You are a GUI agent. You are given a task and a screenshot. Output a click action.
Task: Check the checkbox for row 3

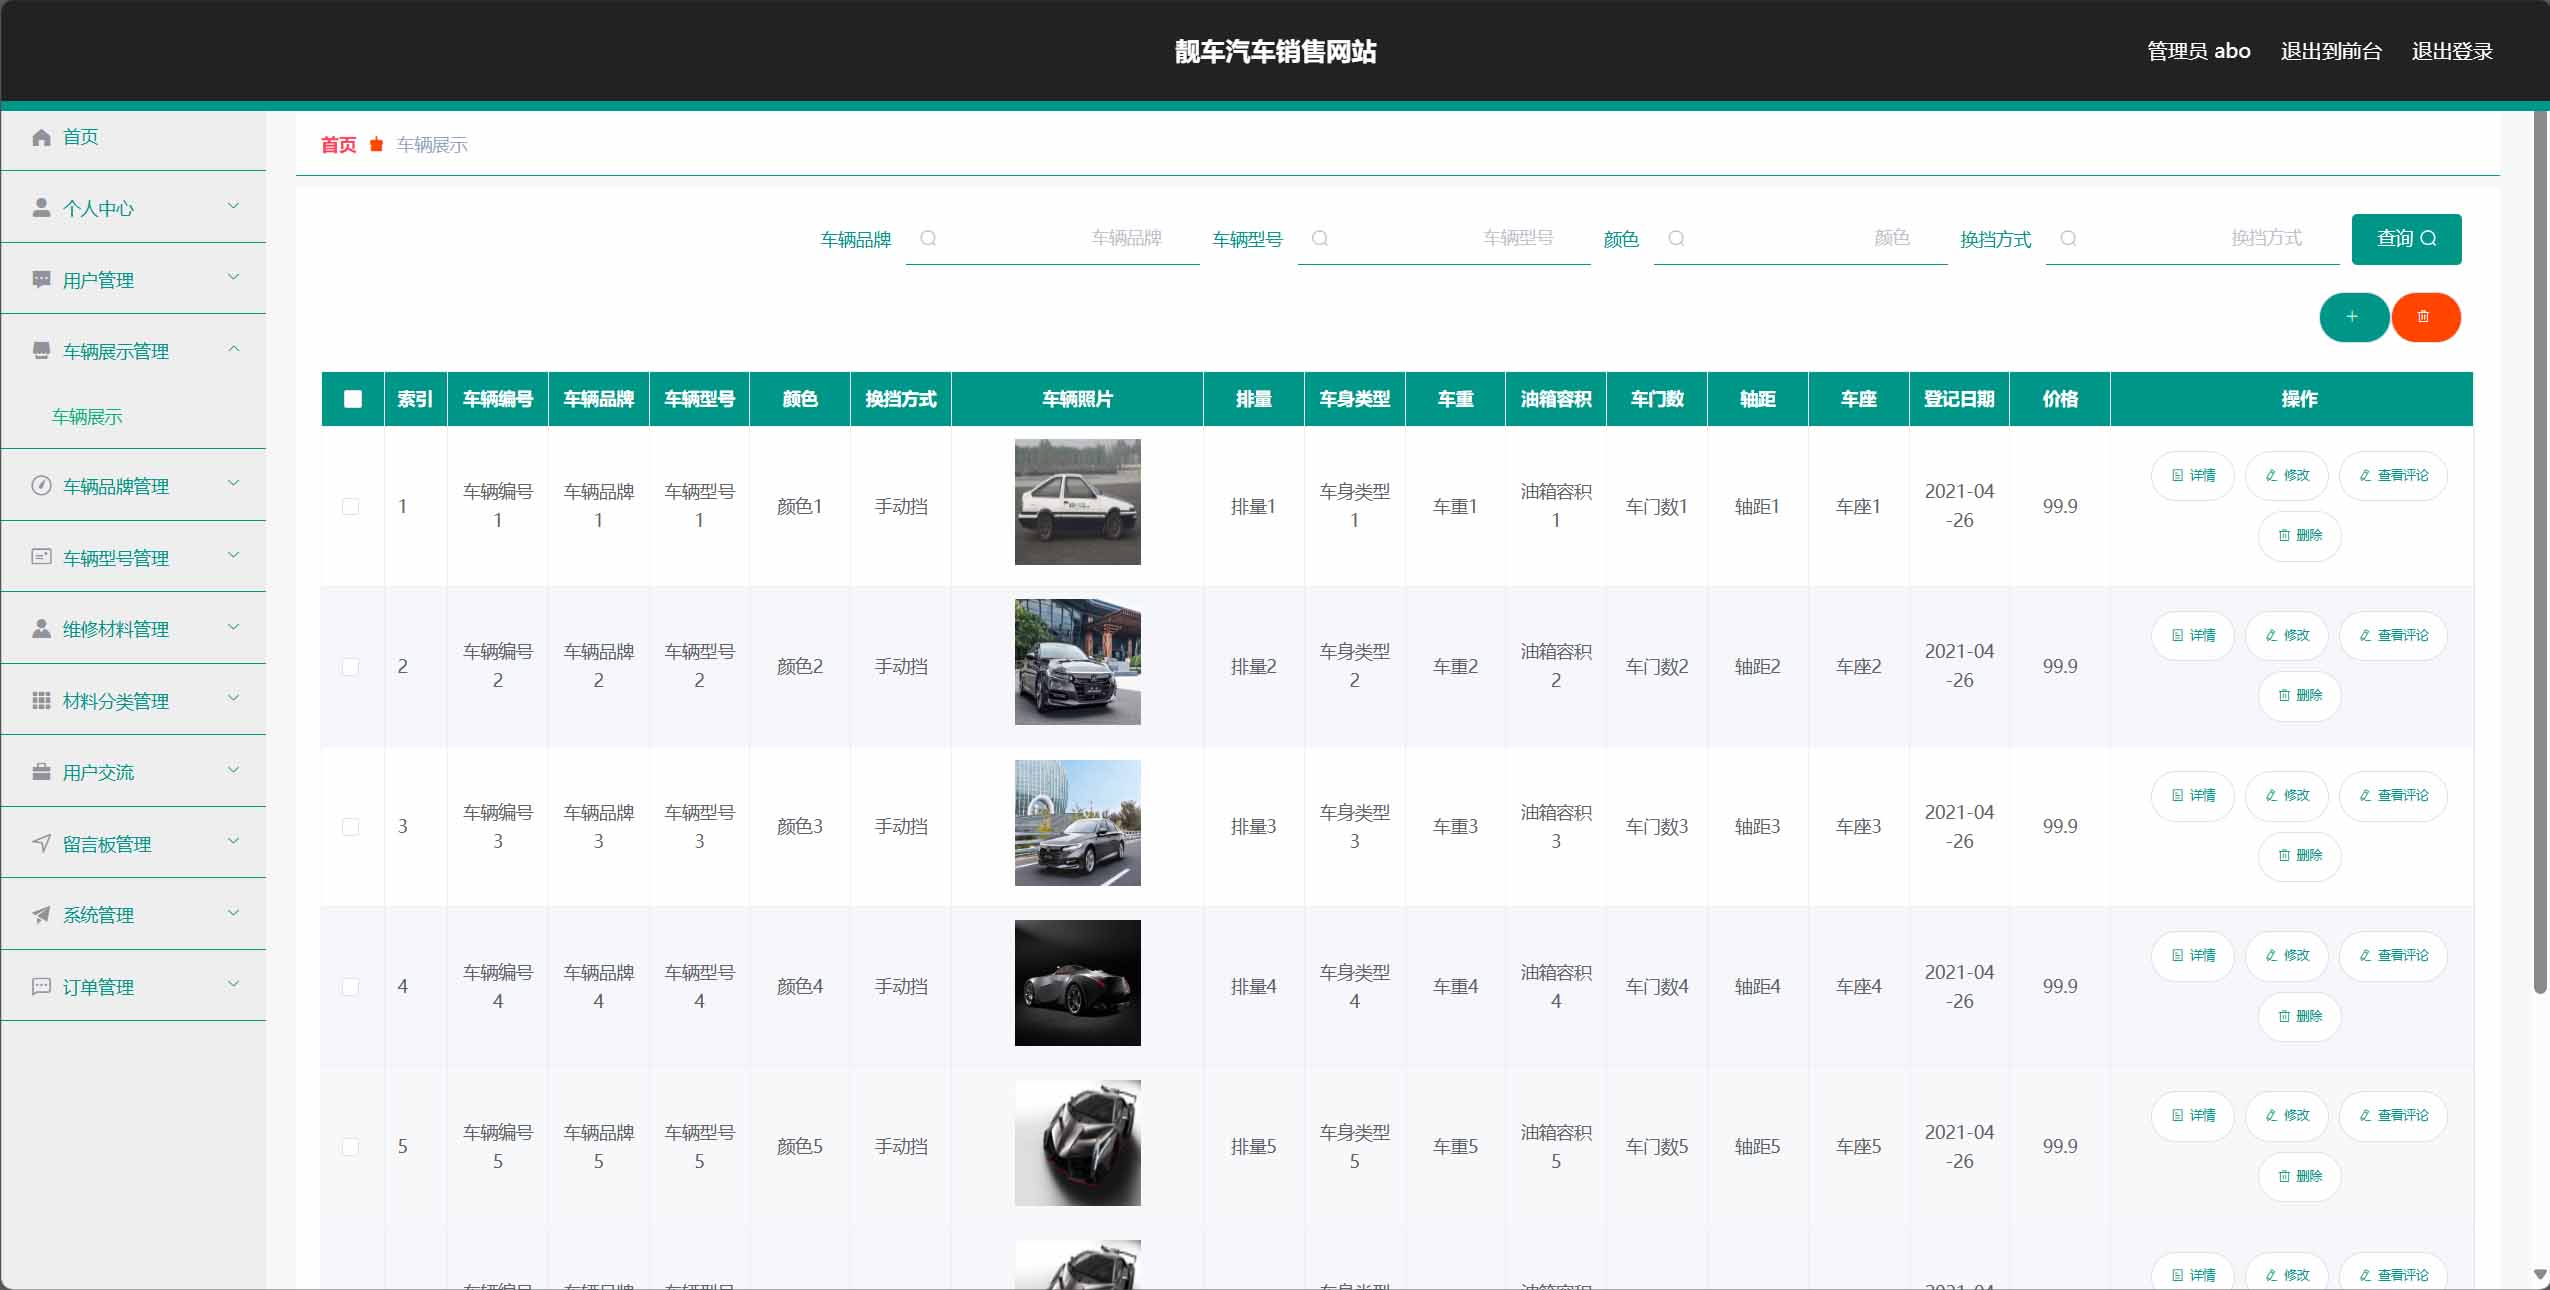[351, 826]
